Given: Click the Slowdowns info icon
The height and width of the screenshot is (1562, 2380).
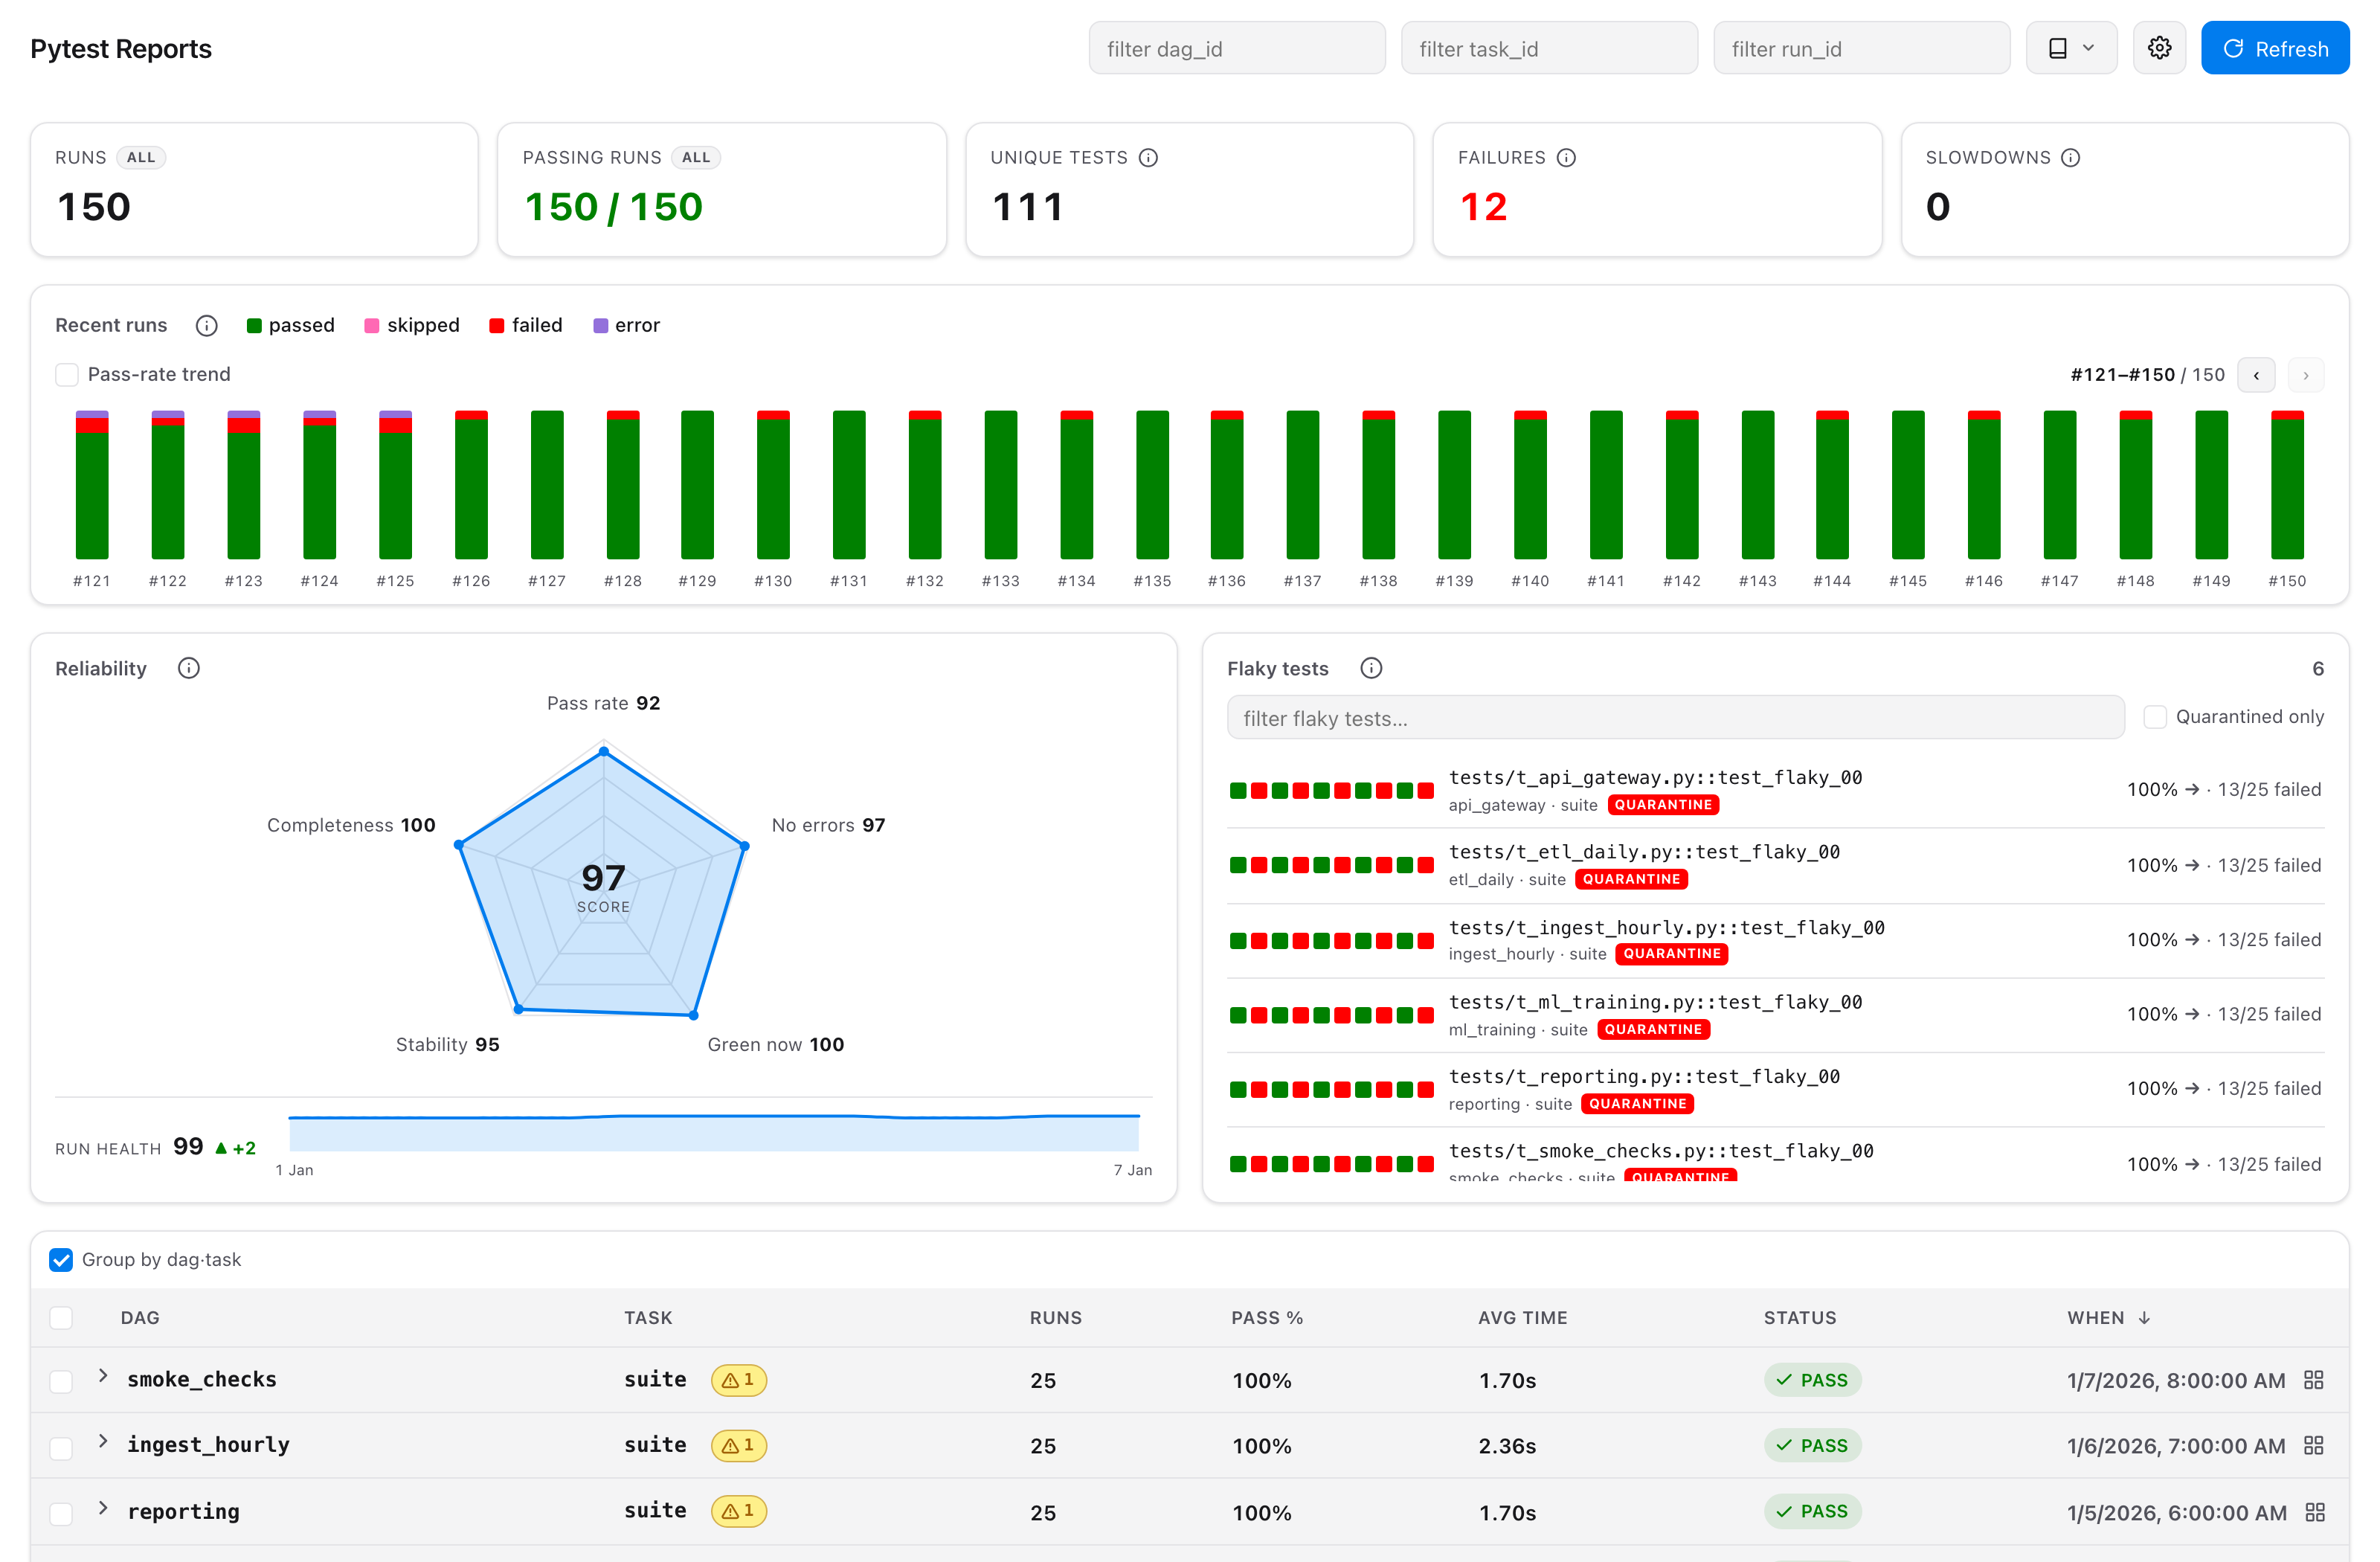Looking at the screenshot, I should 2070,158.
